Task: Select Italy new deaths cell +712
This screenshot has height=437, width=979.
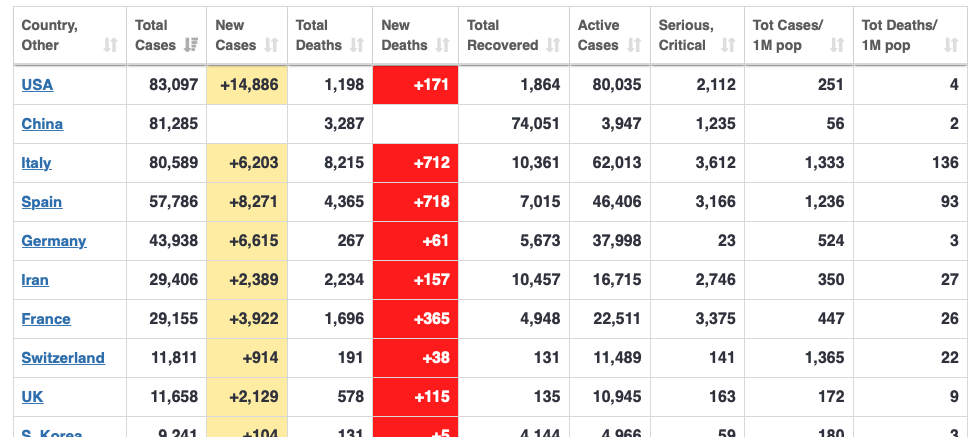Action: tap(416, 162)
